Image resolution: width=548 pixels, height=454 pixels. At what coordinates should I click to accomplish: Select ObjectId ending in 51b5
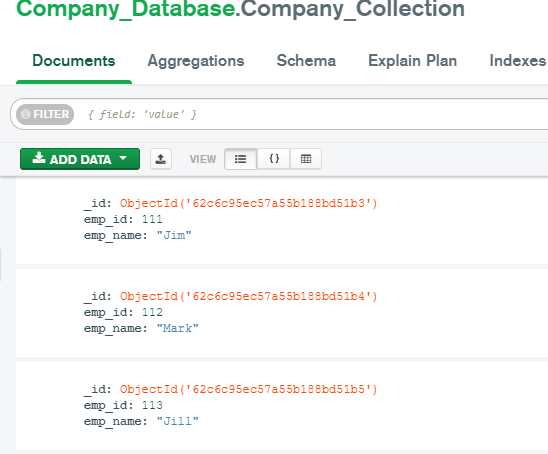coord(249,389)
